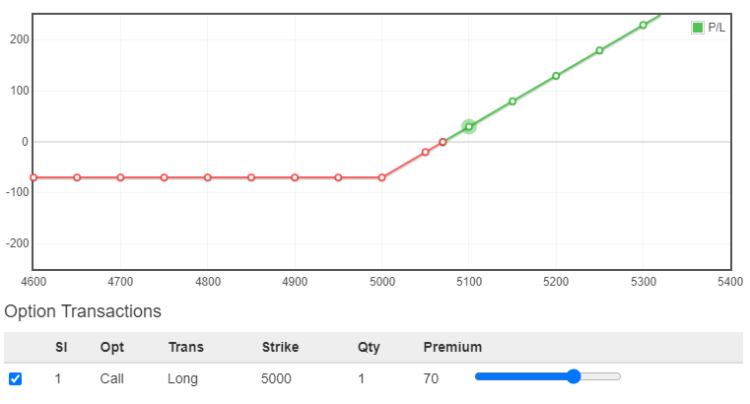Image resolution: width=750 pixels, height=404 pixels.
Task: Click the green data point at 5200
Action: (x=556, y=76)
